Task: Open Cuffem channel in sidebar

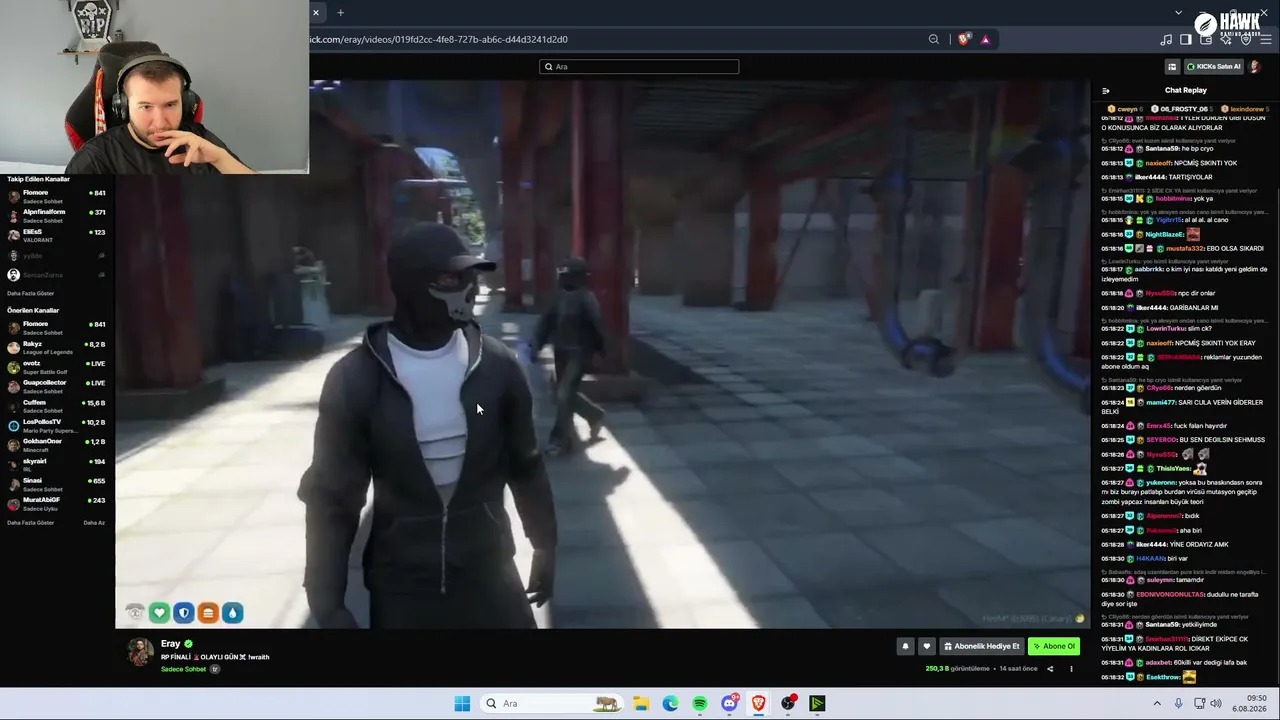Action: click(x=57, y=406)
